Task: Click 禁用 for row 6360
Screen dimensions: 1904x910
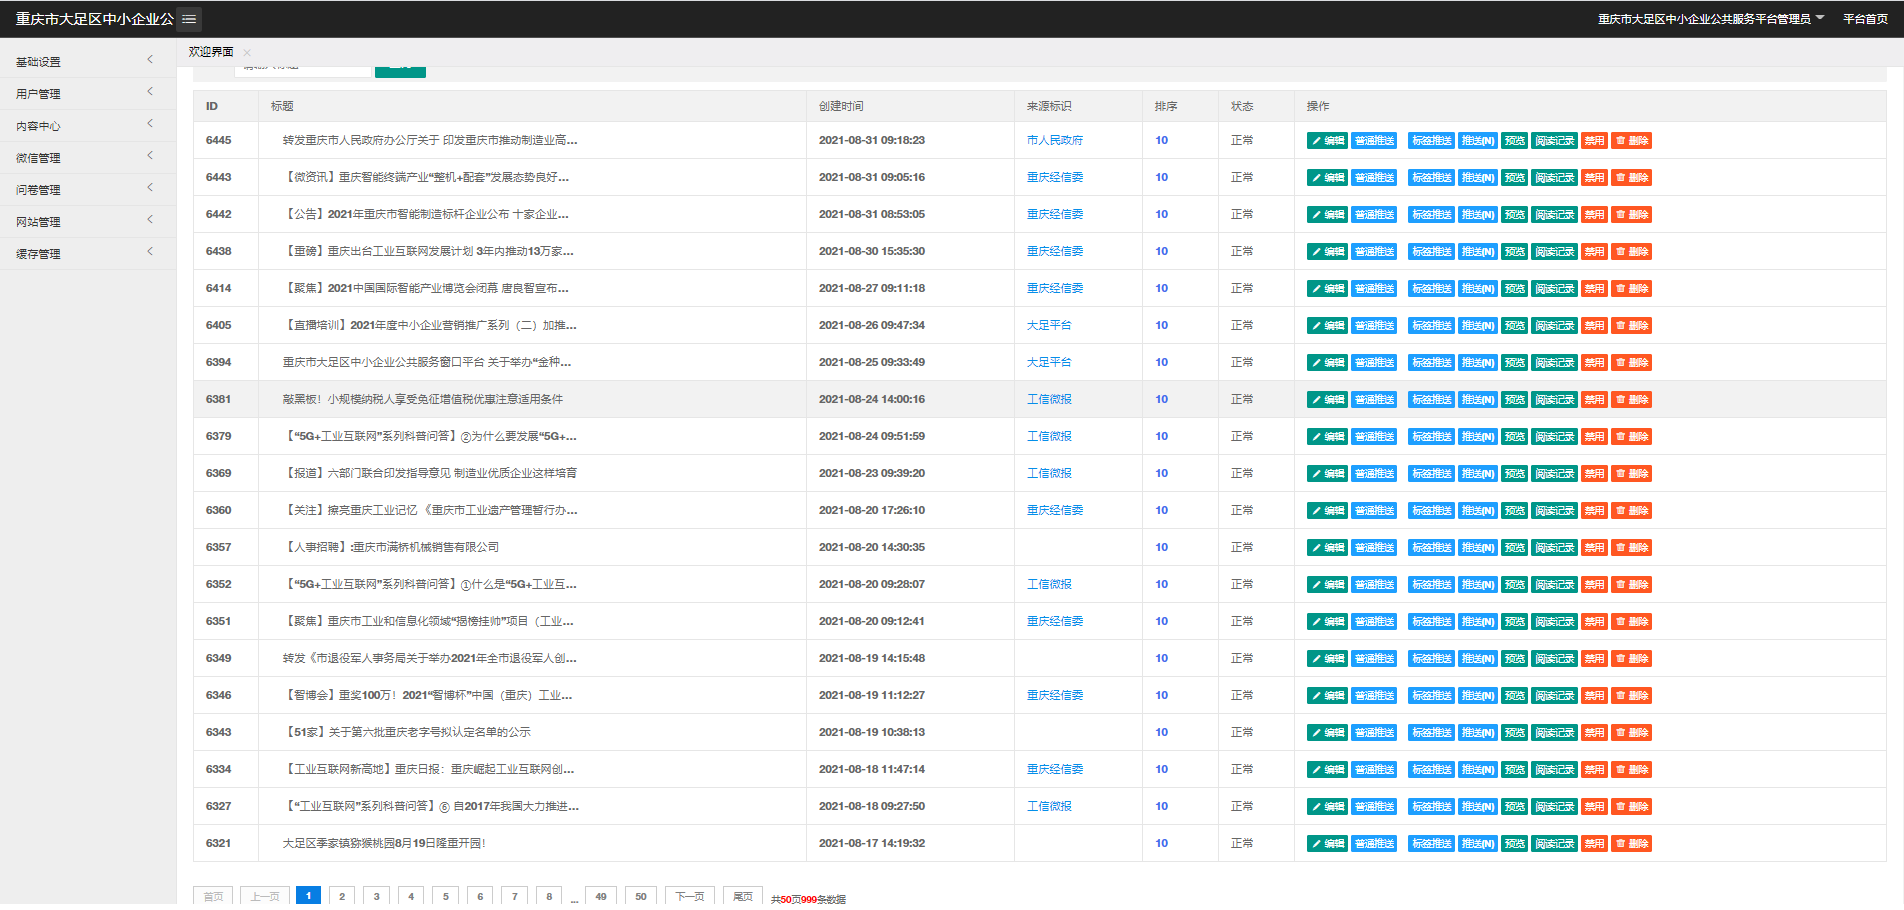Action: tap(1595, 511)
